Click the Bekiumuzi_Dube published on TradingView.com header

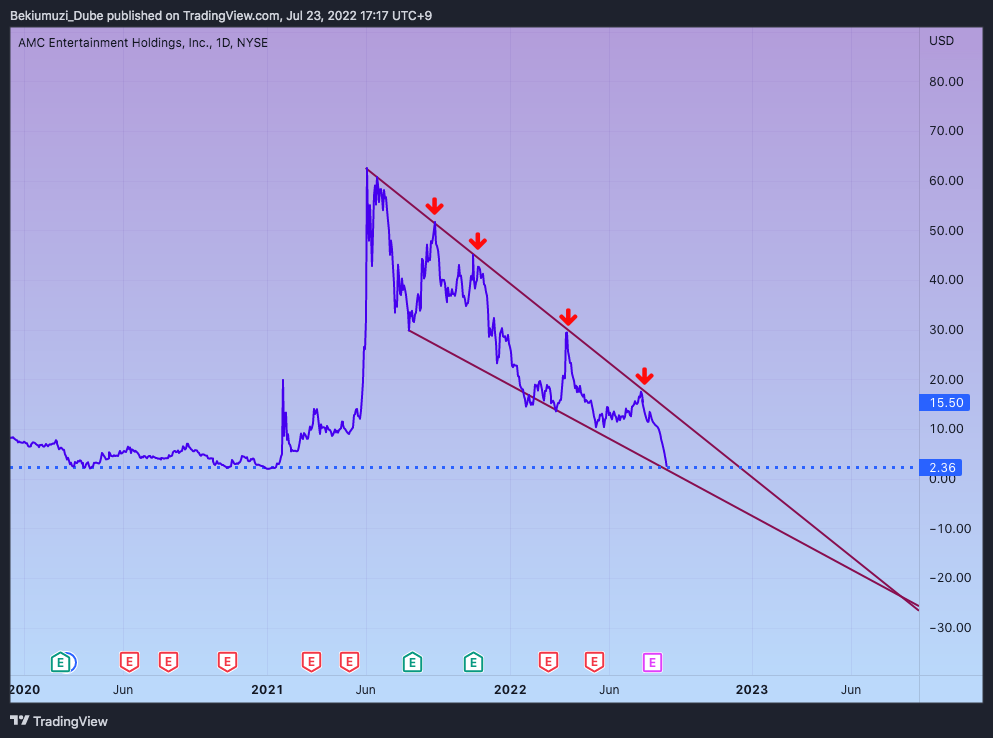221,16
